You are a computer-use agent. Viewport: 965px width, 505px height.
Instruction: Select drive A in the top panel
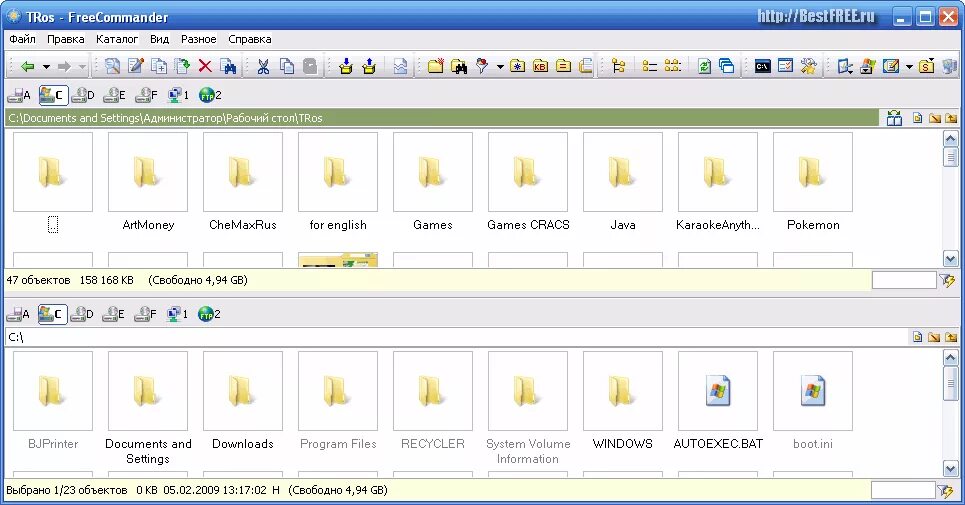coord(19,95)
